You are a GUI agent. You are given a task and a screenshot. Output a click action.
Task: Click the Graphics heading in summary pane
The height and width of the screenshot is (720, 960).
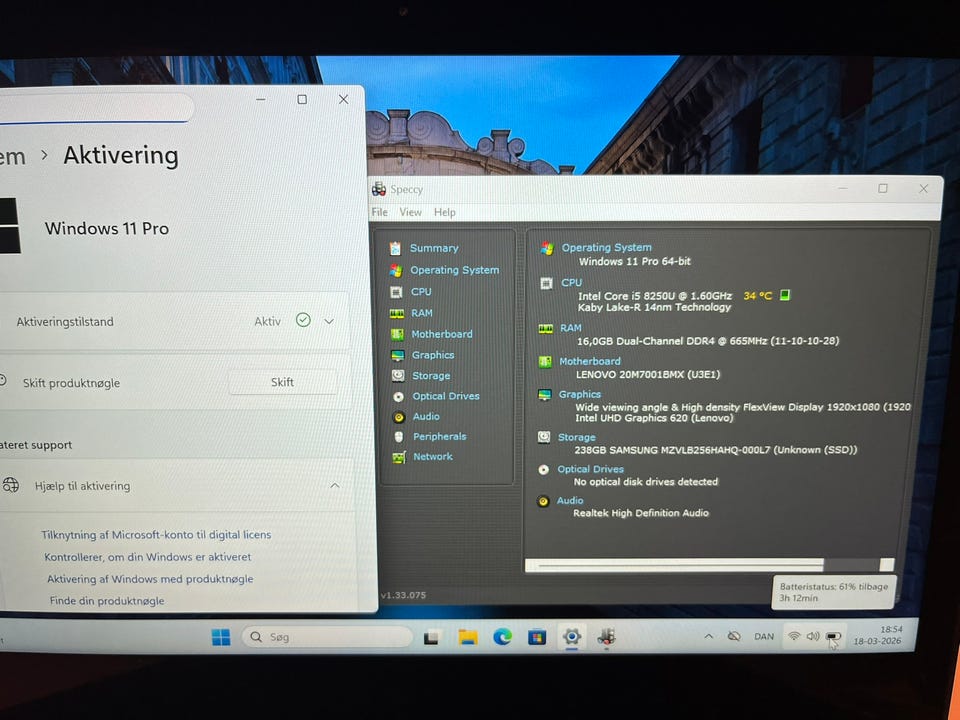579,394
